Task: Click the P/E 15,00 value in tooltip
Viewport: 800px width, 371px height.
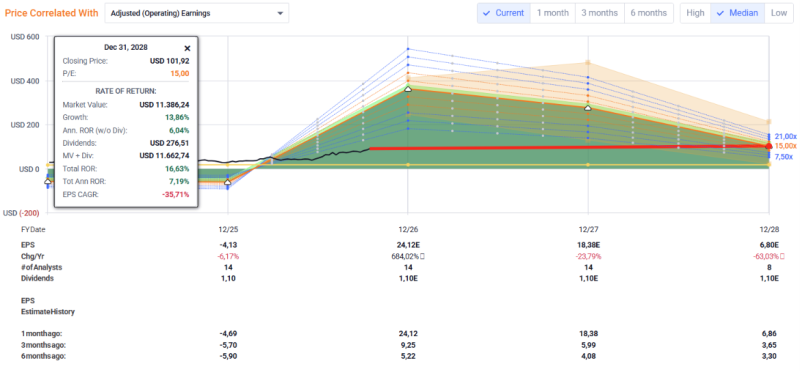Action: coord(181,74)
